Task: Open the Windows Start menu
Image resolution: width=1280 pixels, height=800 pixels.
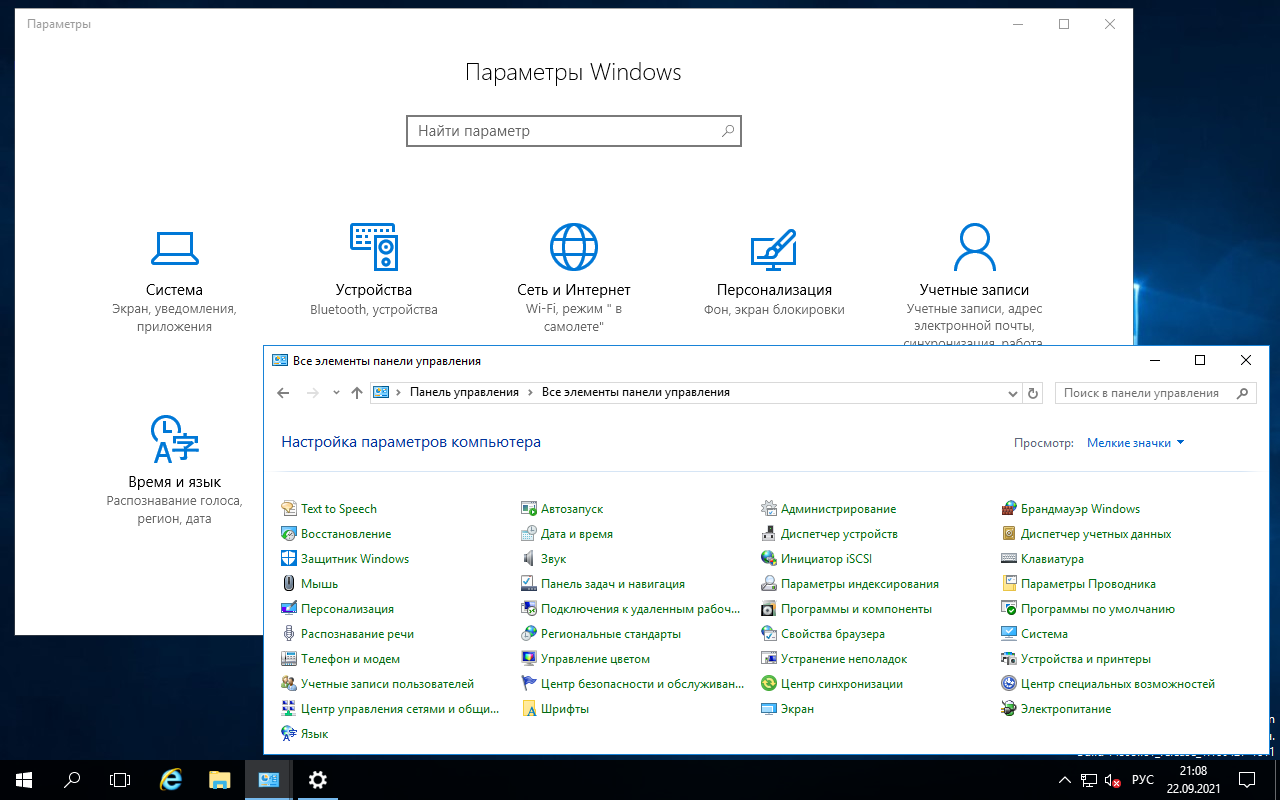Action: tap(24, 780)
